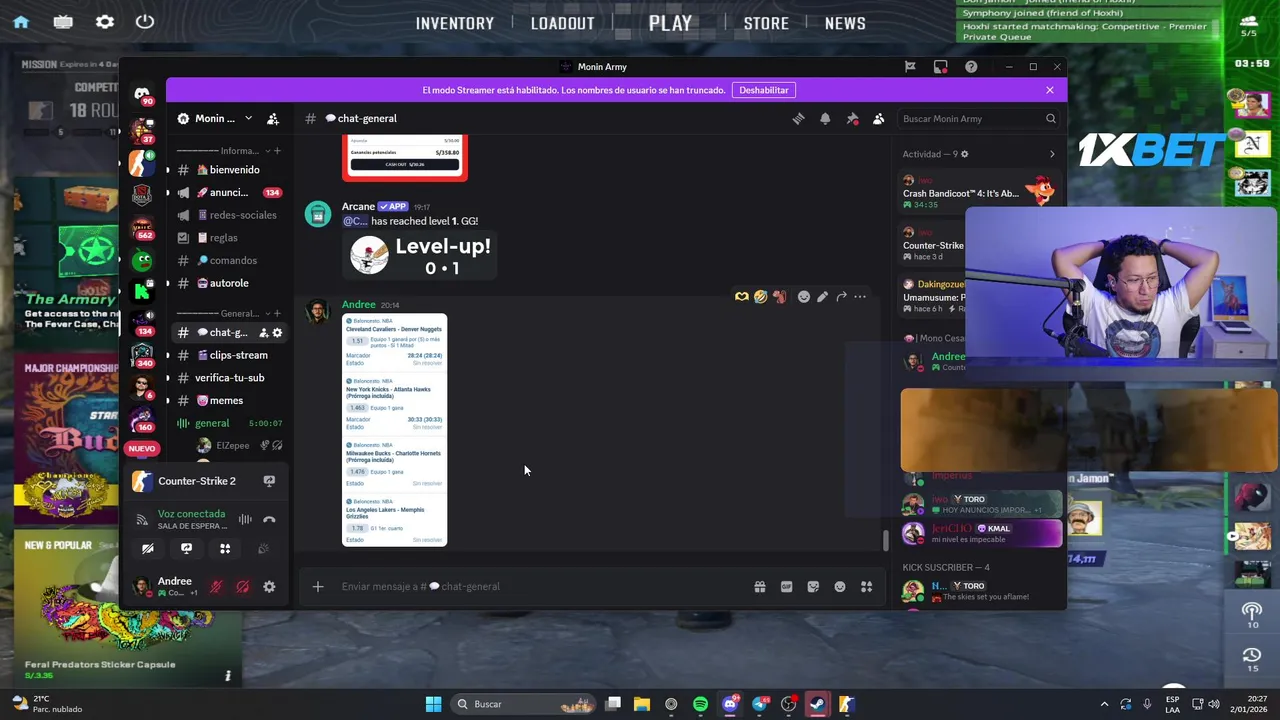
Task: Add channel plus in General... category
Action: tap(277, 313)
